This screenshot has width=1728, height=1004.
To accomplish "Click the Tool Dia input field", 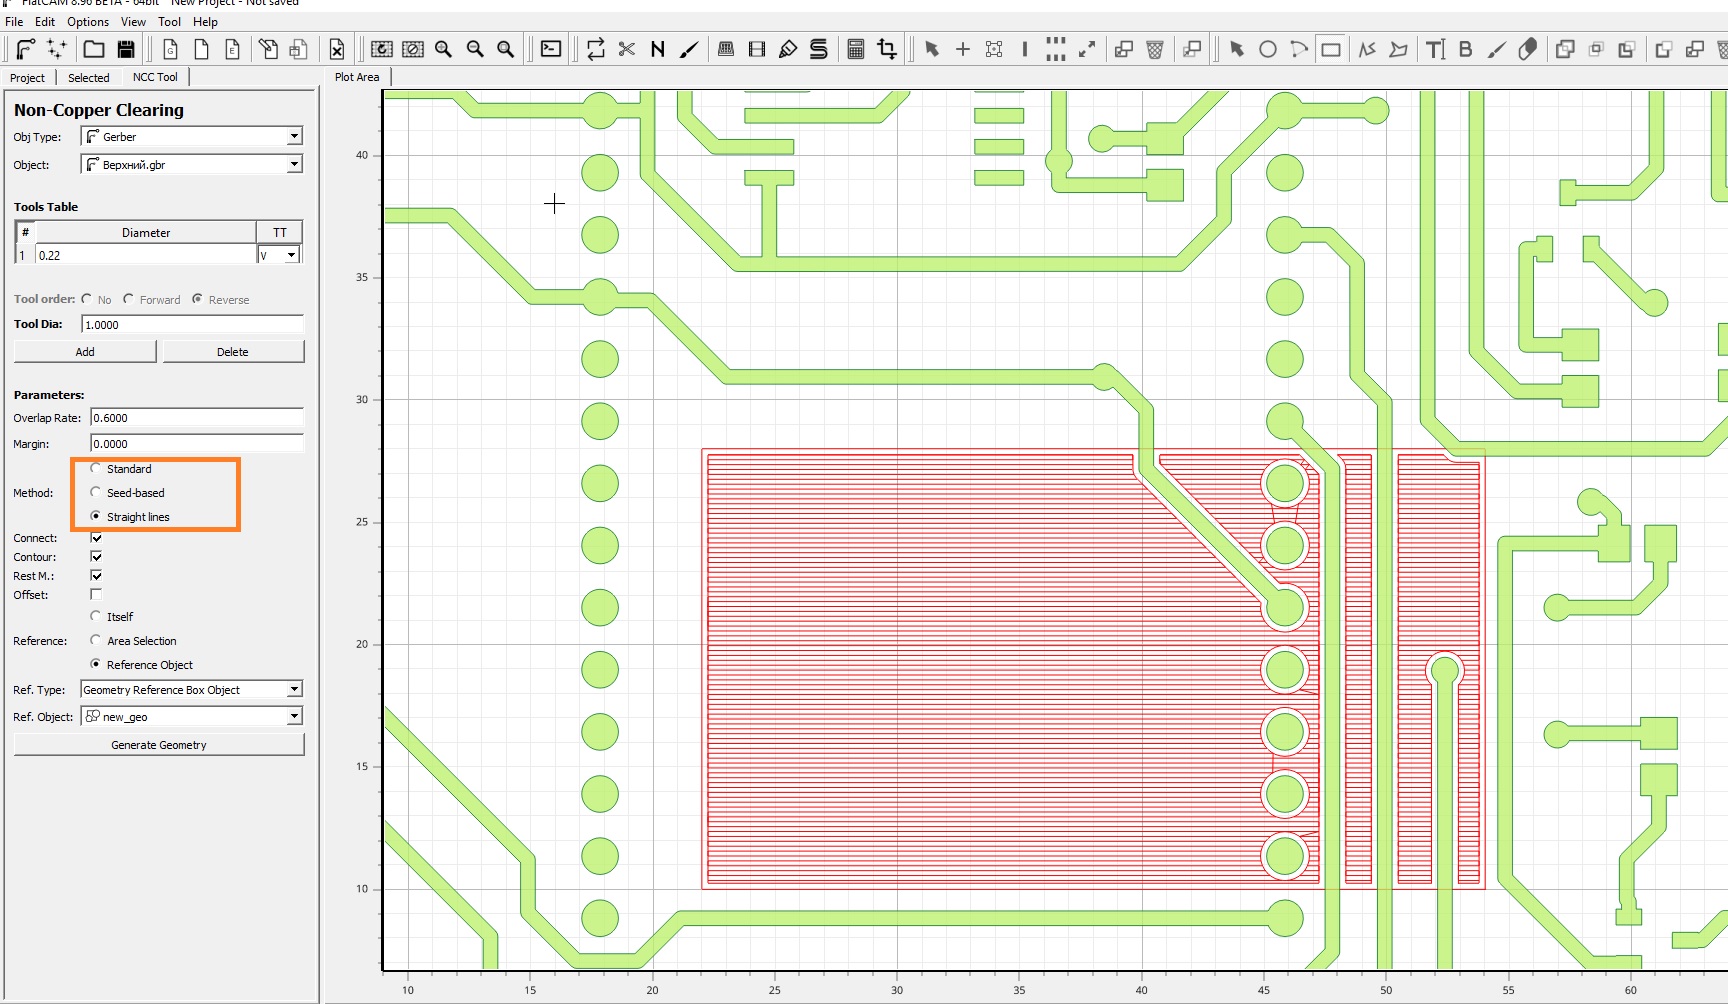I will click(x=192, y=324).
